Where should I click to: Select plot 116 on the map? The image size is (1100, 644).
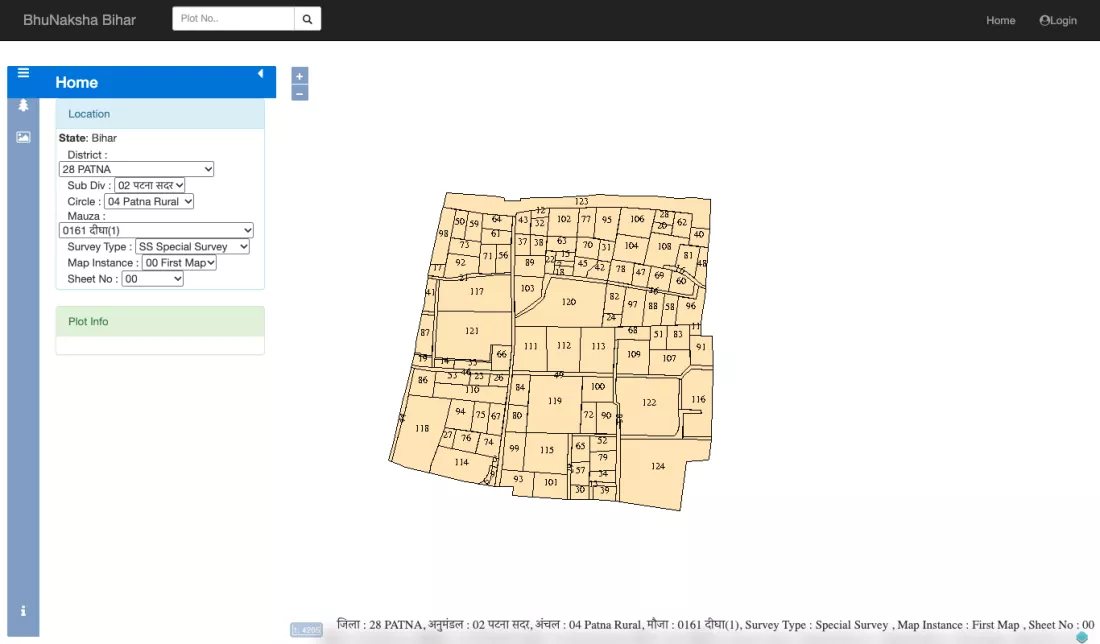pos(698,399)
